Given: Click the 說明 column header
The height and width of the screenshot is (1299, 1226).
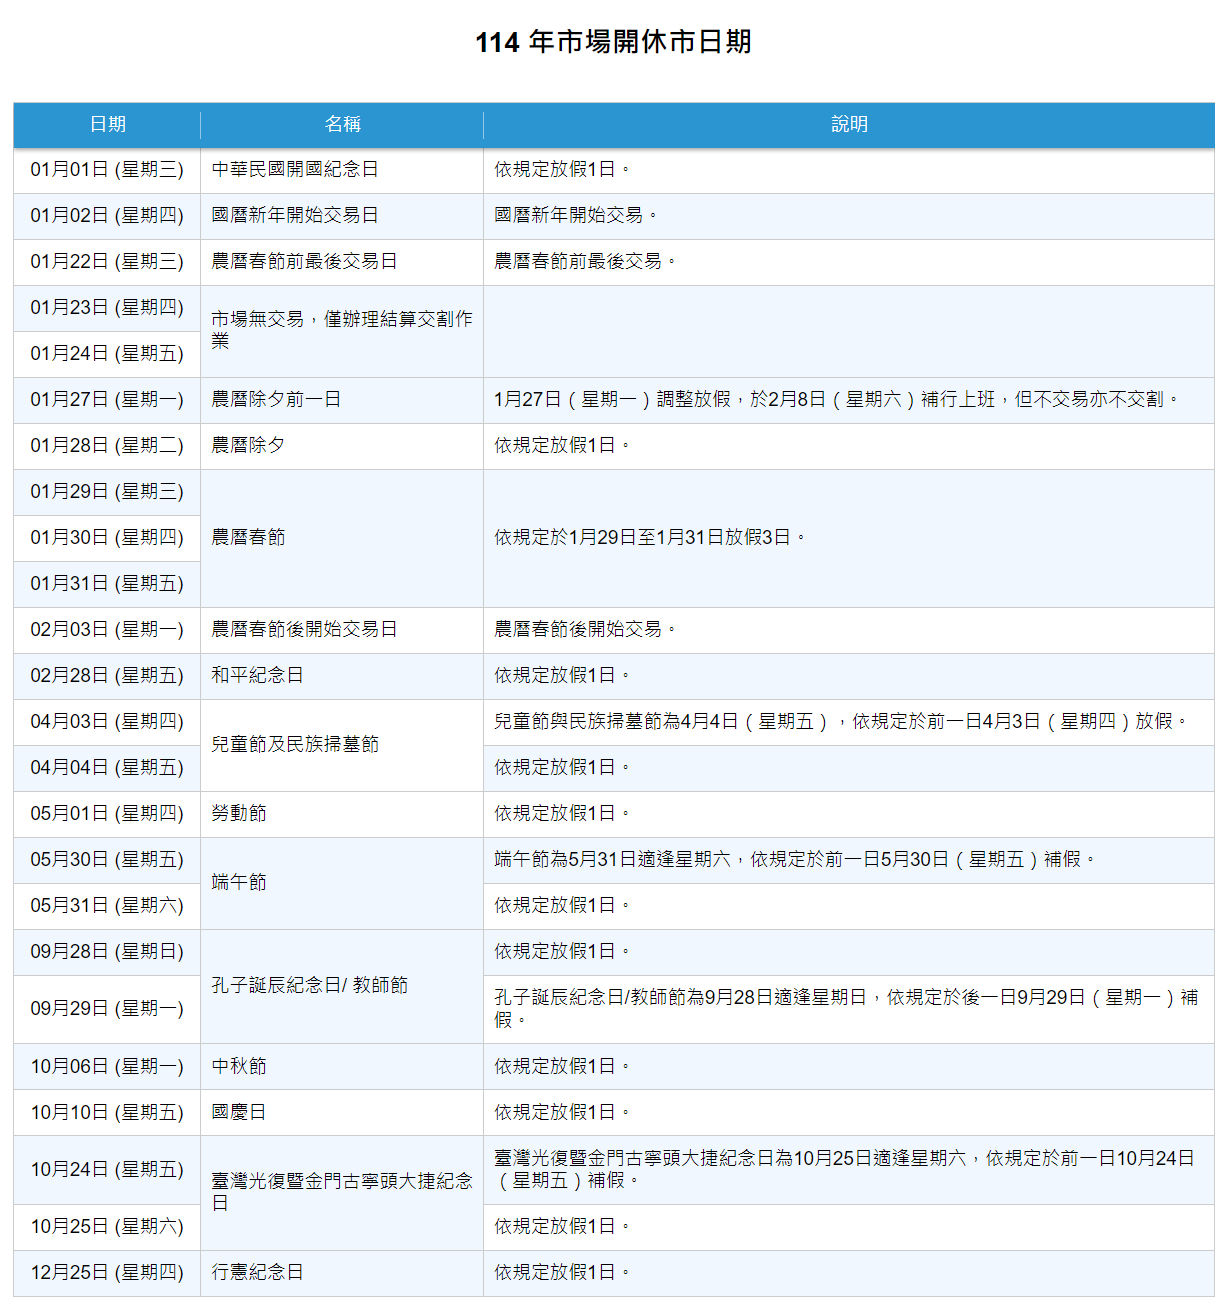Looking at the screenshot, I should (x=849, y=125).
